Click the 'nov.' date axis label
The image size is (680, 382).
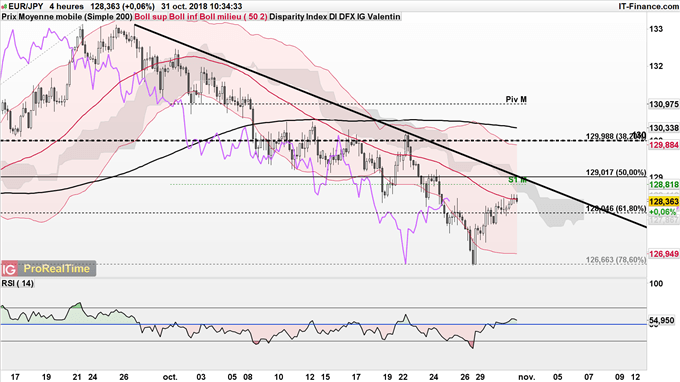coord(527,377)
